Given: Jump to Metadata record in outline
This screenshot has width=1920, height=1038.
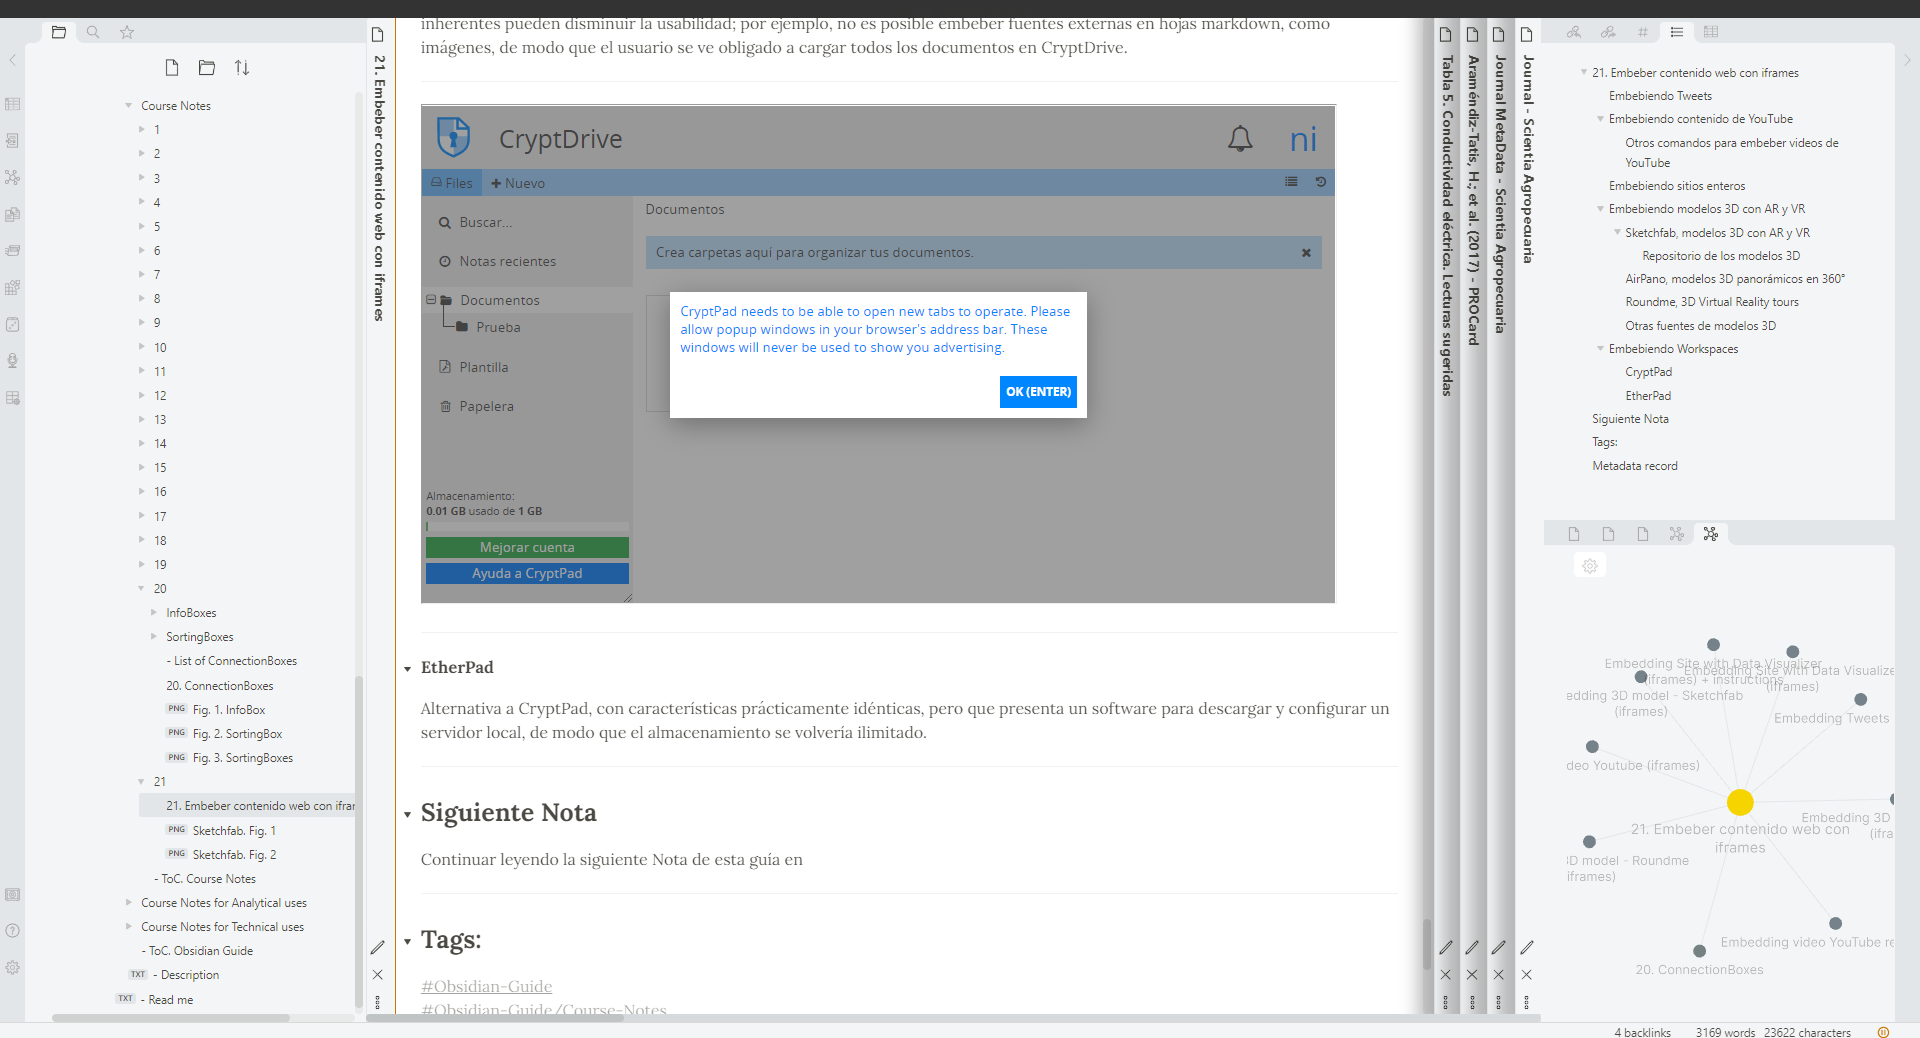Looking at the screenshot, I should (x=1635, y=466).
